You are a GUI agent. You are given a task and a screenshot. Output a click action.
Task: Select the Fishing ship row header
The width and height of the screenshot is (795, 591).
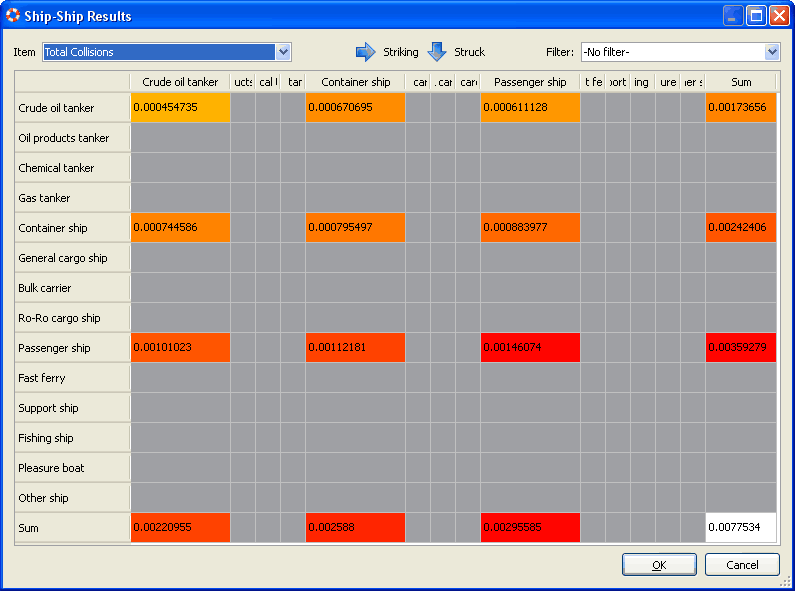tap(73, 438)
